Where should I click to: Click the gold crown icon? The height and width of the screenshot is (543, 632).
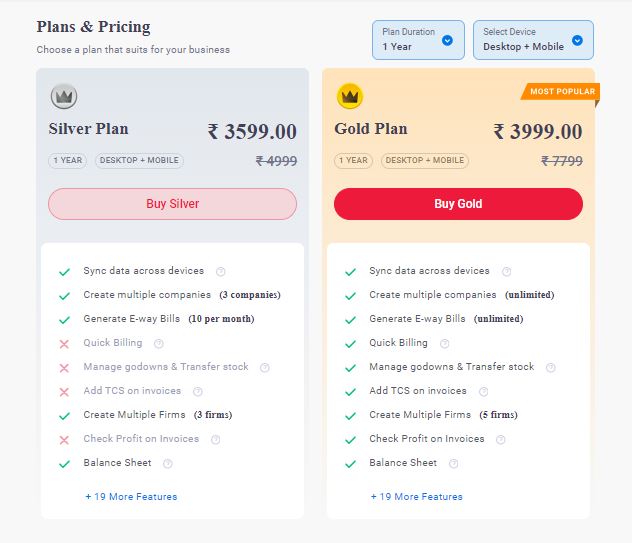(x=349, y=96)
